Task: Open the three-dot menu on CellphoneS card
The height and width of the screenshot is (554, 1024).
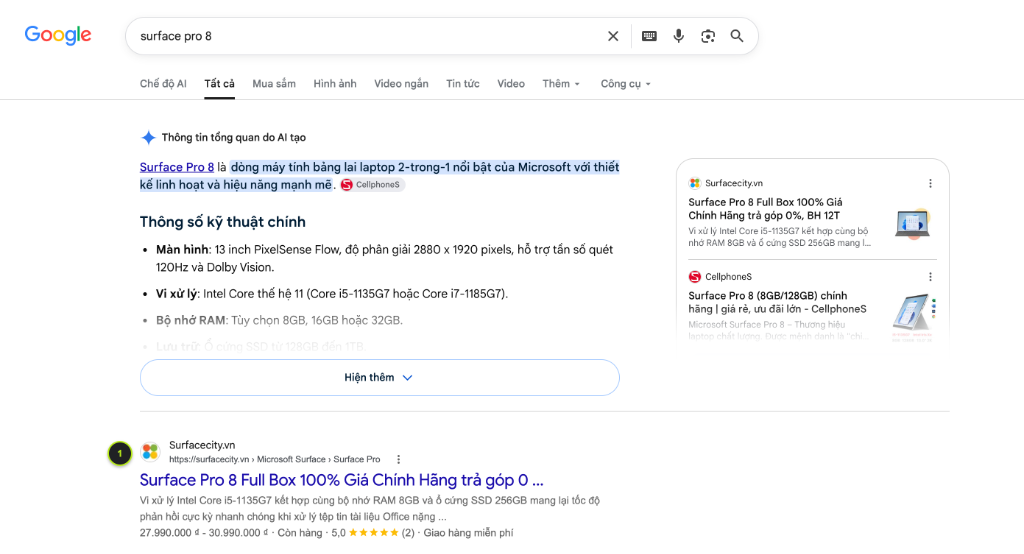Action: [930, 277]
